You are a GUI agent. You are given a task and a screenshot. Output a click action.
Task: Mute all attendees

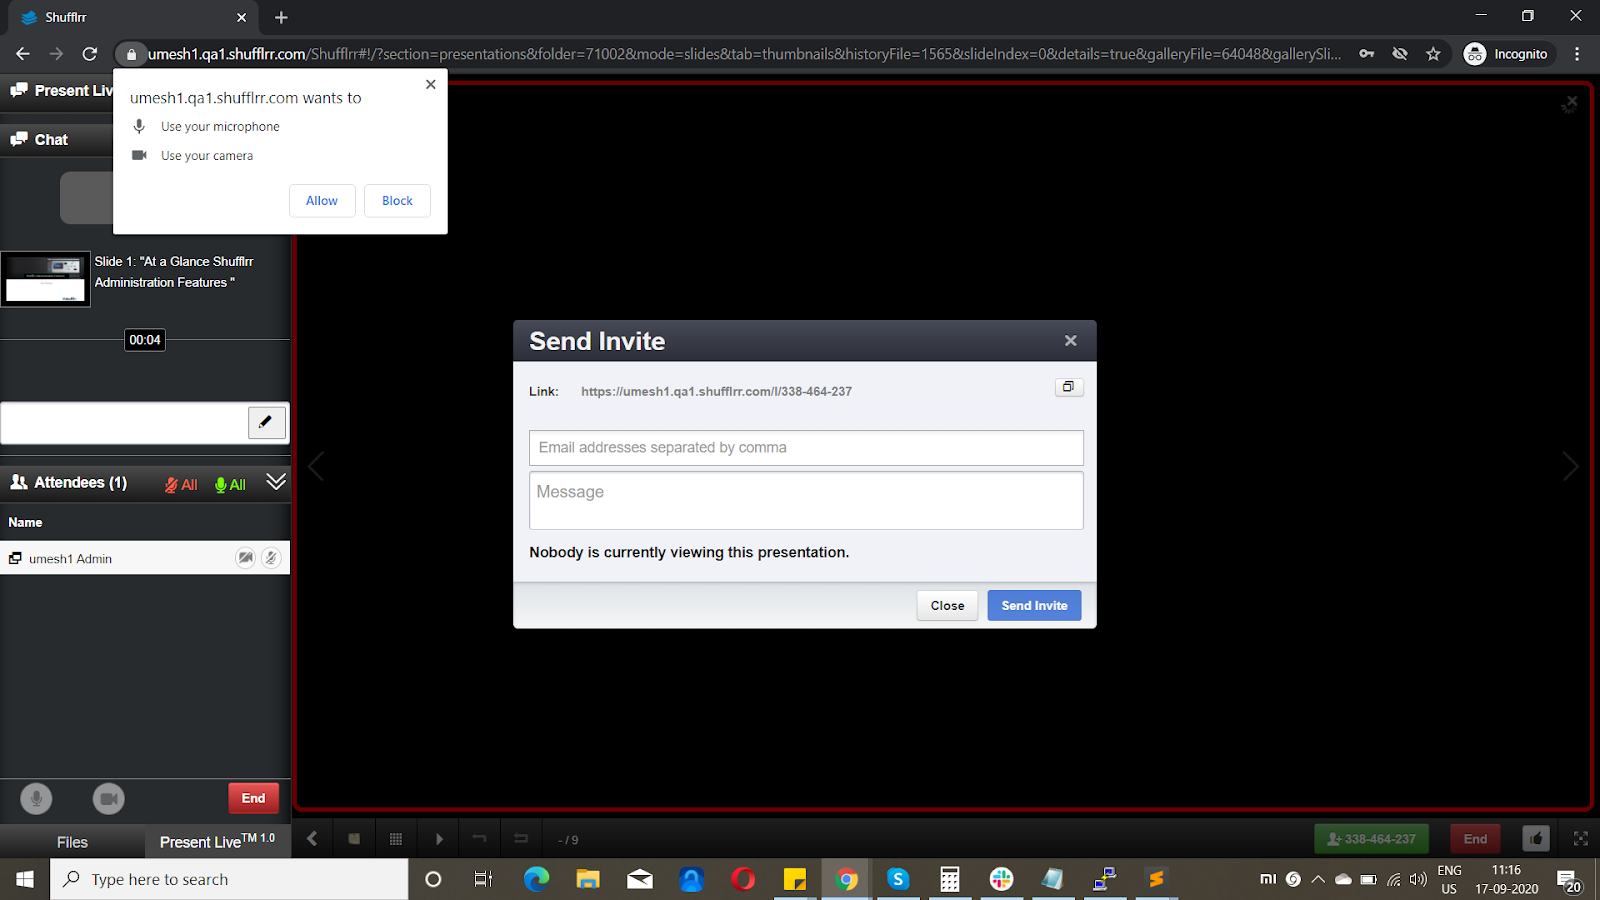tap(181, 485)
